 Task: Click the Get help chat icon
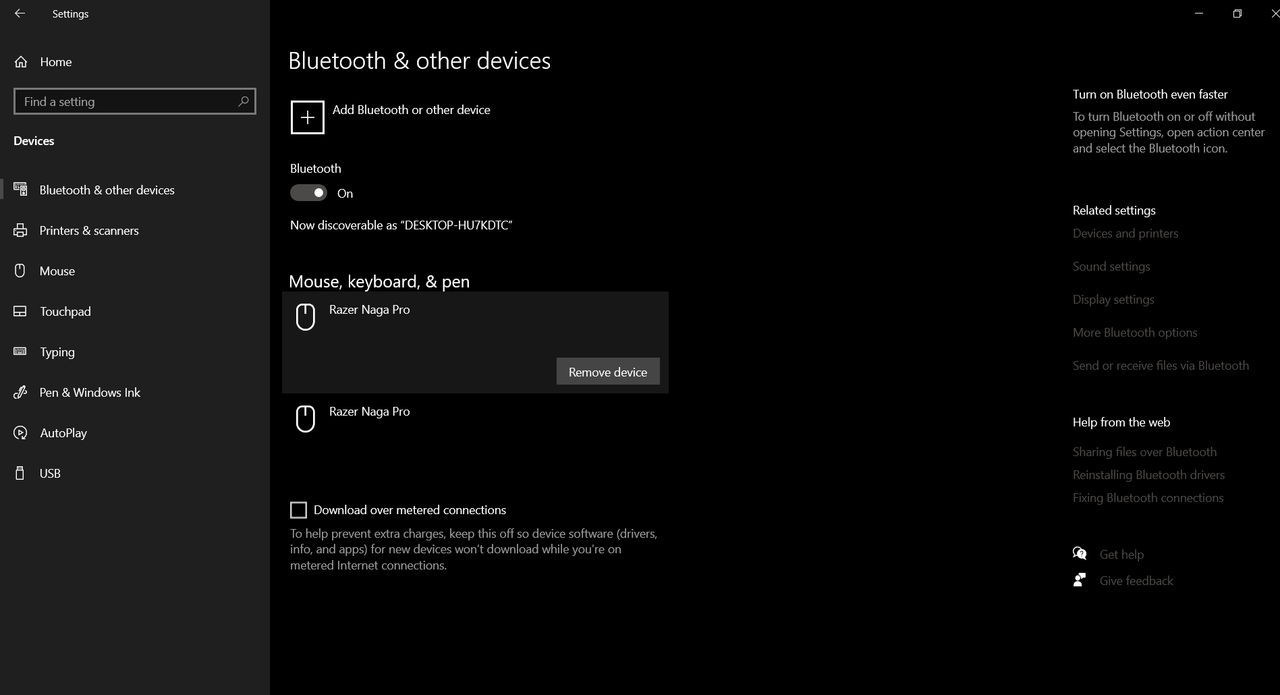tap(1080, 554)
